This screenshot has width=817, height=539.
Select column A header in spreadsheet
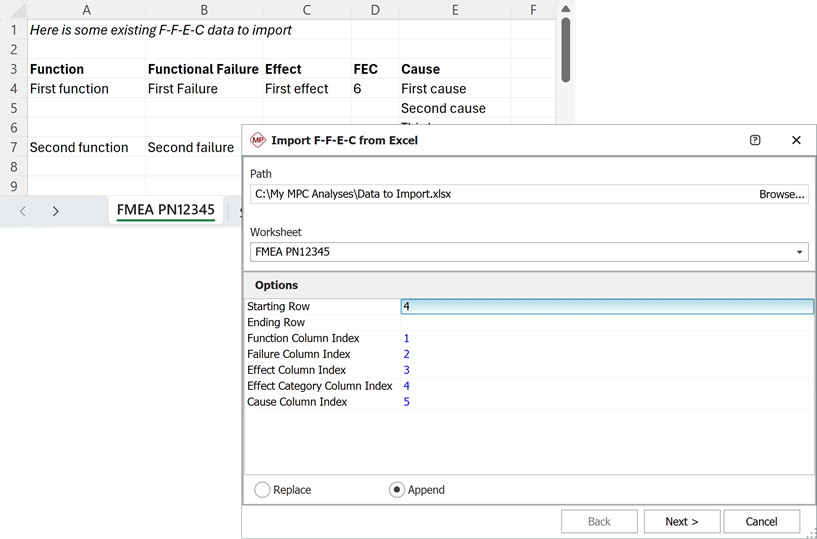tap(86, 10)
